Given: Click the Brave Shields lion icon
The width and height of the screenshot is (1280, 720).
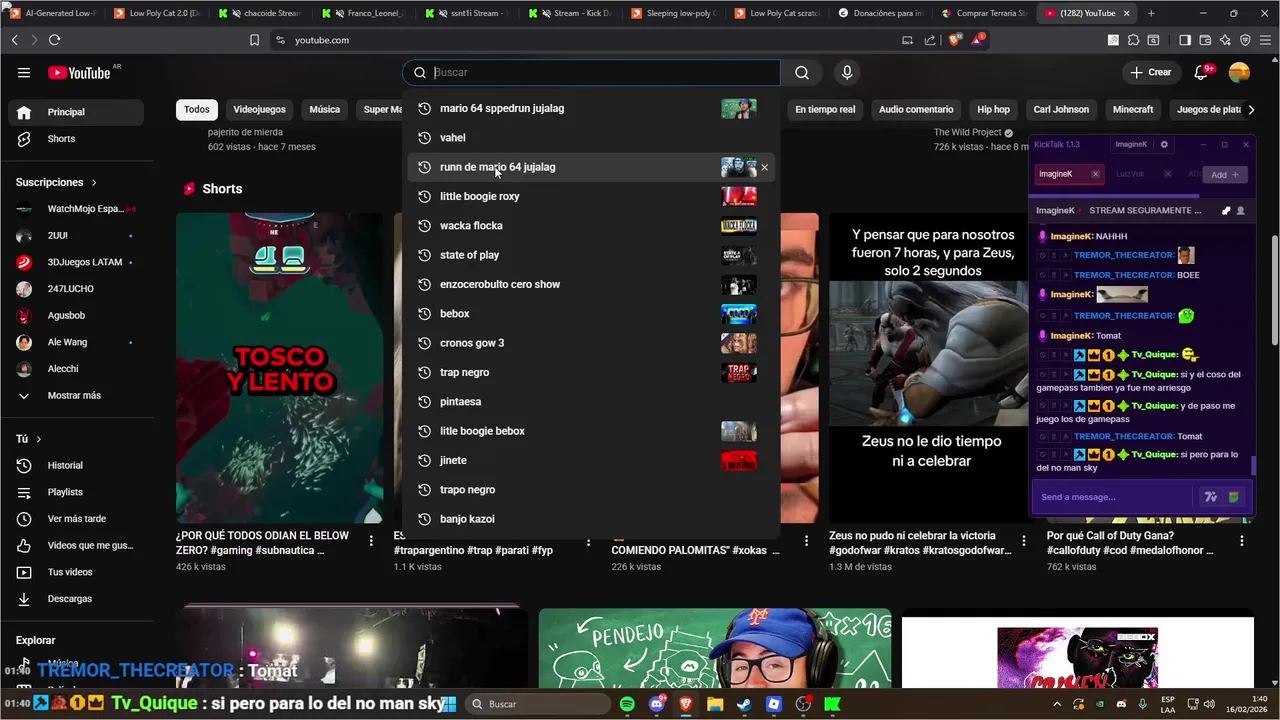Looking at the screenshot, I should 955,40.
